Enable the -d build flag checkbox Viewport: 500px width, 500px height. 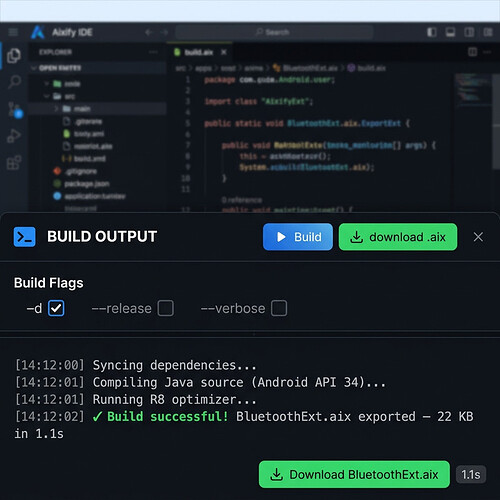pyautogui.click(x=56, y=308)
